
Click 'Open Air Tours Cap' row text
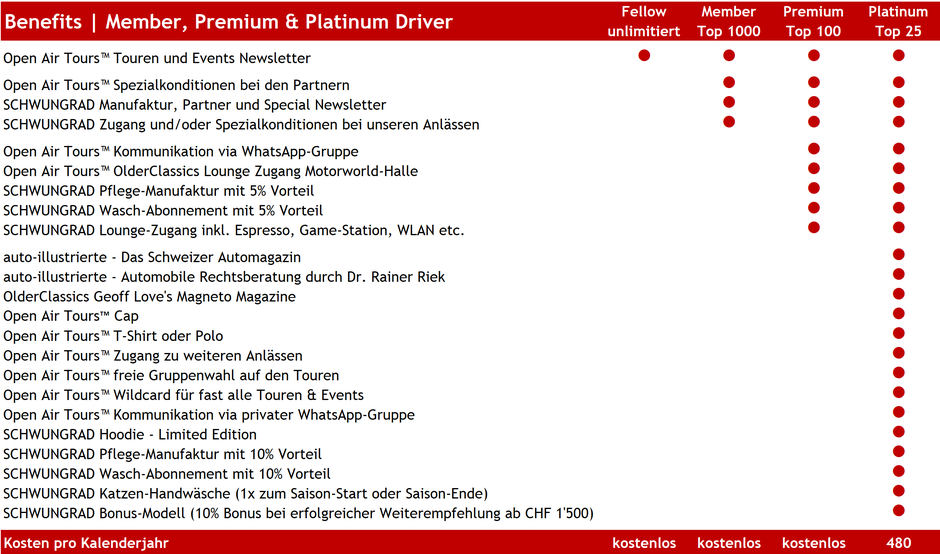coord(71,317)
